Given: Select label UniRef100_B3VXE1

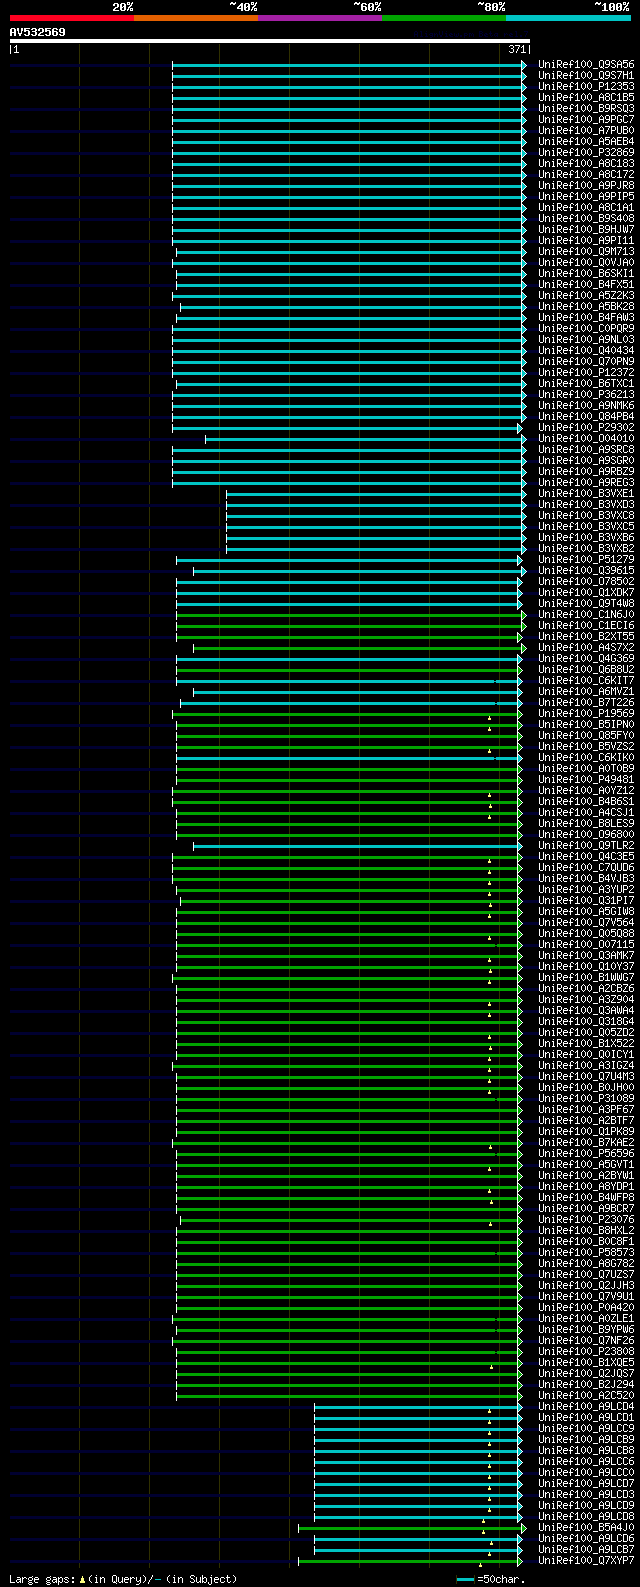Looking at the screenshot, I should 586,493.
